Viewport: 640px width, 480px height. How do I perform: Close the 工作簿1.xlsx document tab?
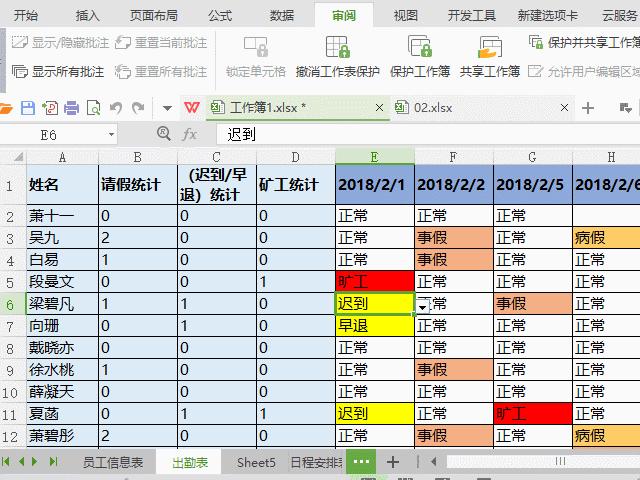pos(379,108)
